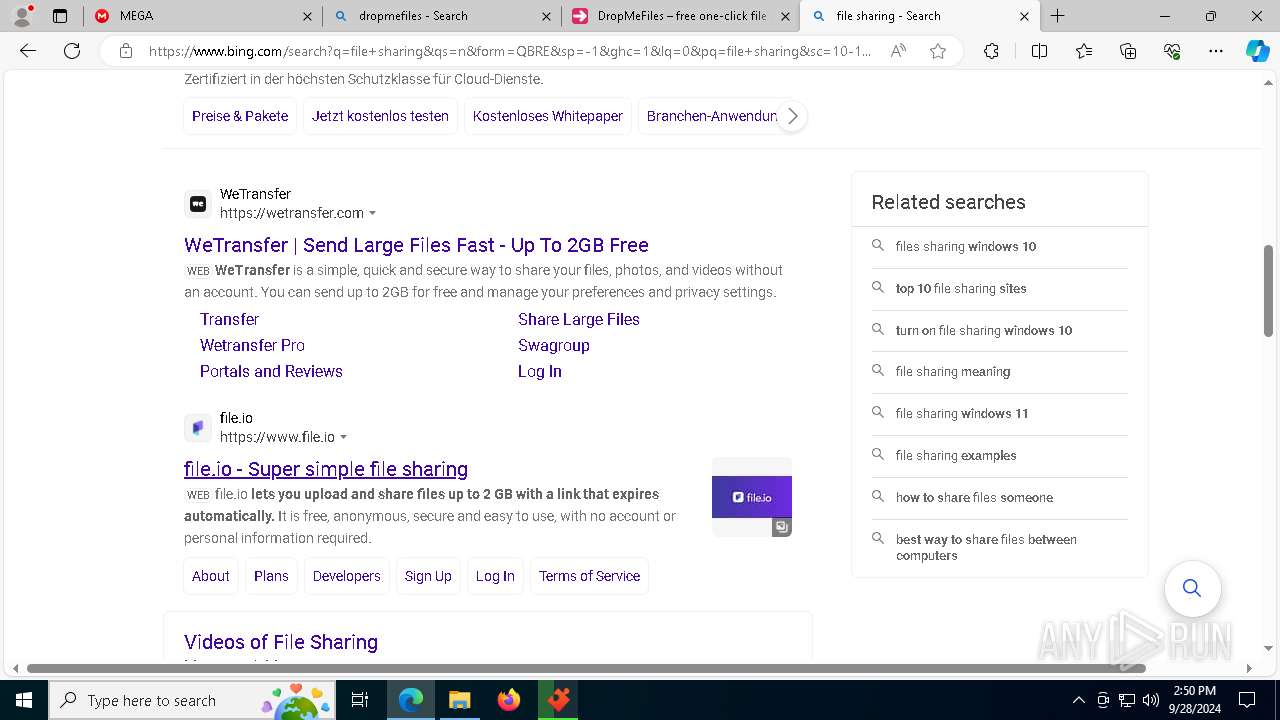This screenshot has width=1280, height=720.
Task: Open the Portals and Reviews sitelink
Action: pyautogui.click(x=271, y=371)
